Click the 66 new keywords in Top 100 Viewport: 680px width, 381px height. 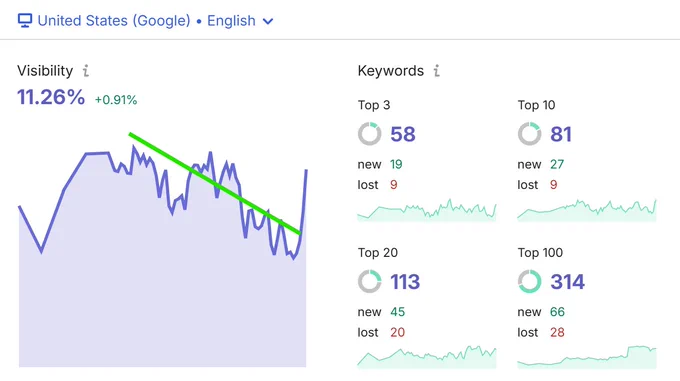point(557,312)
